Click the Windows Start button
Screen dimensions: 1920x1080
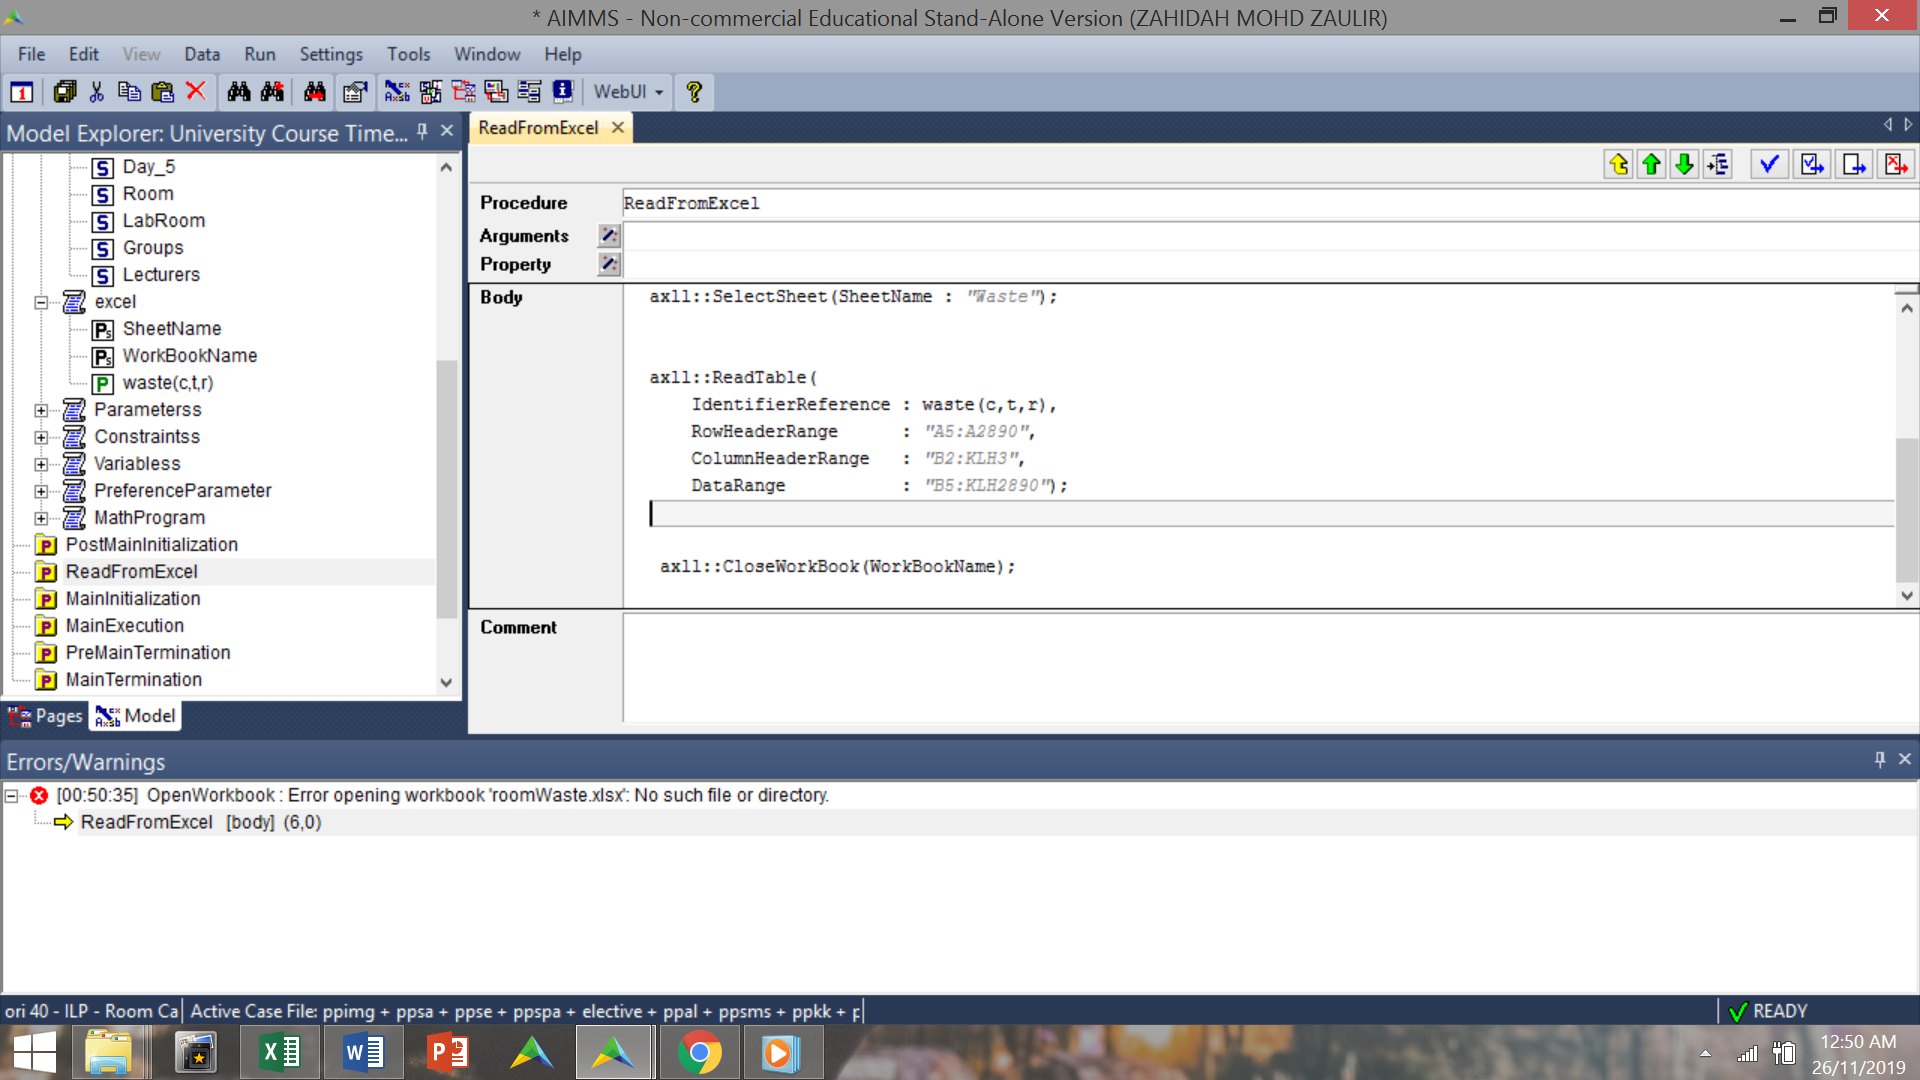34,1053
